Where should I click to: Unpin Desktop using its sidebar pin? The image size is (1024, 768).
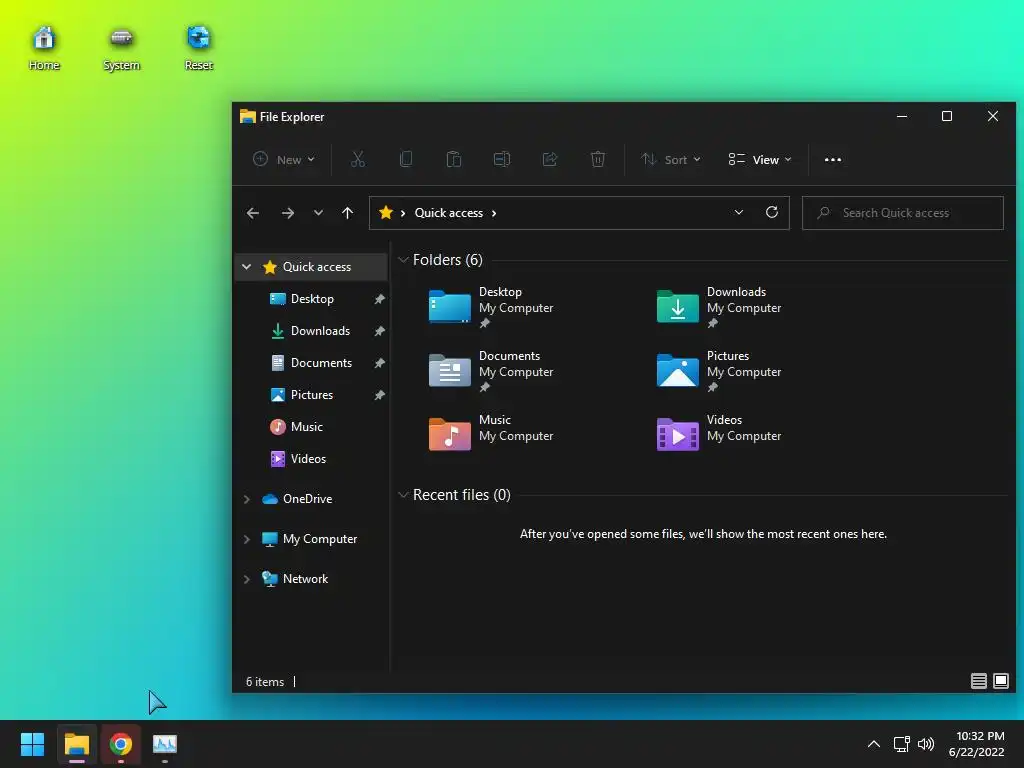pyautogui.click(x=379, y=299)
